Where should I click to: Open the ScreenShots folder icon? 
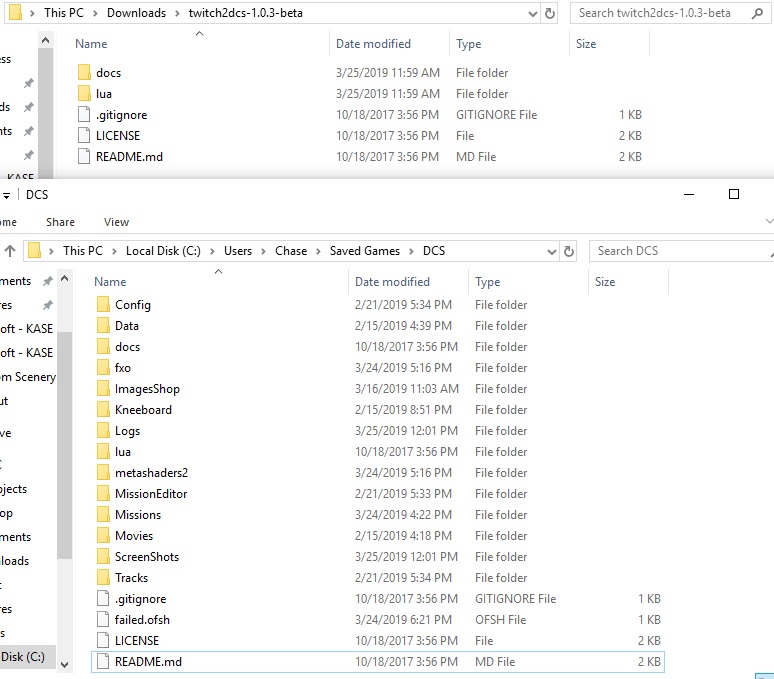pos(103,557)
